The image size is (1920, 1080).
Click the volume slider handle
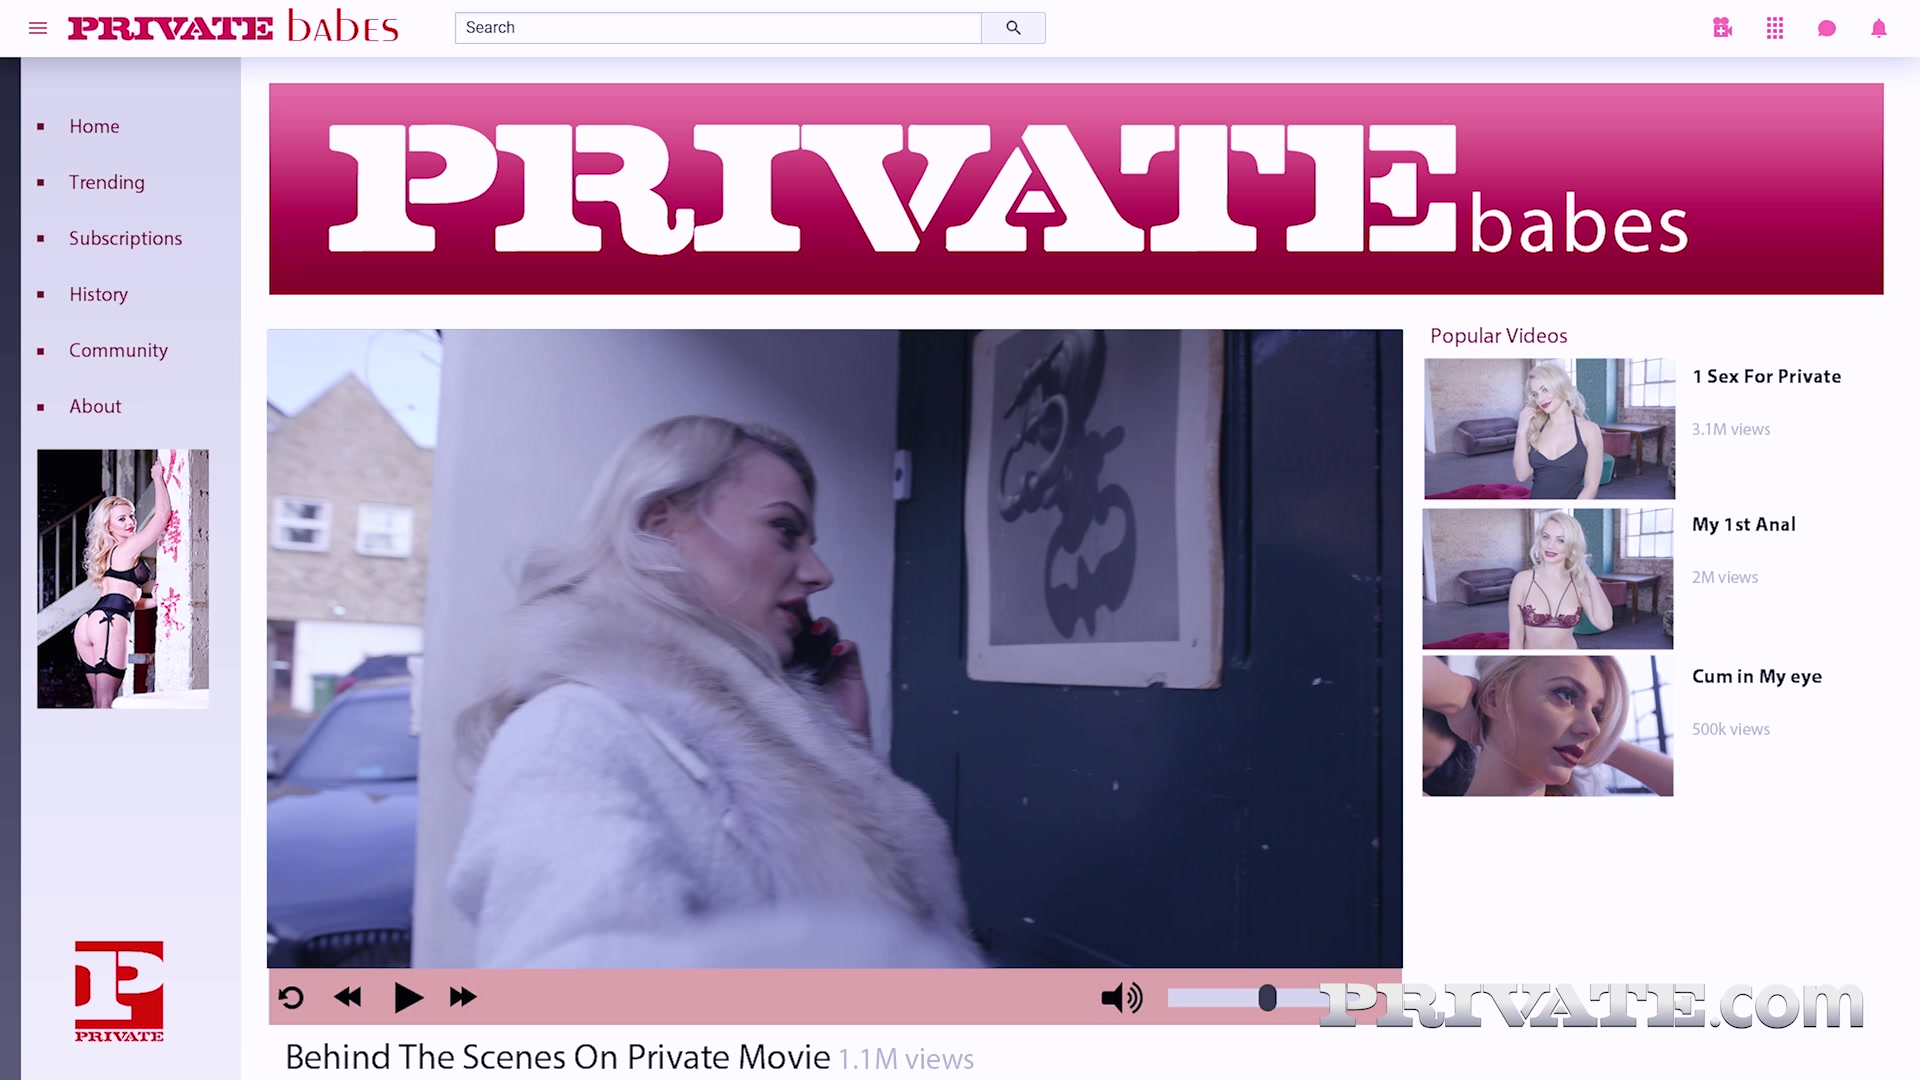1267,997
